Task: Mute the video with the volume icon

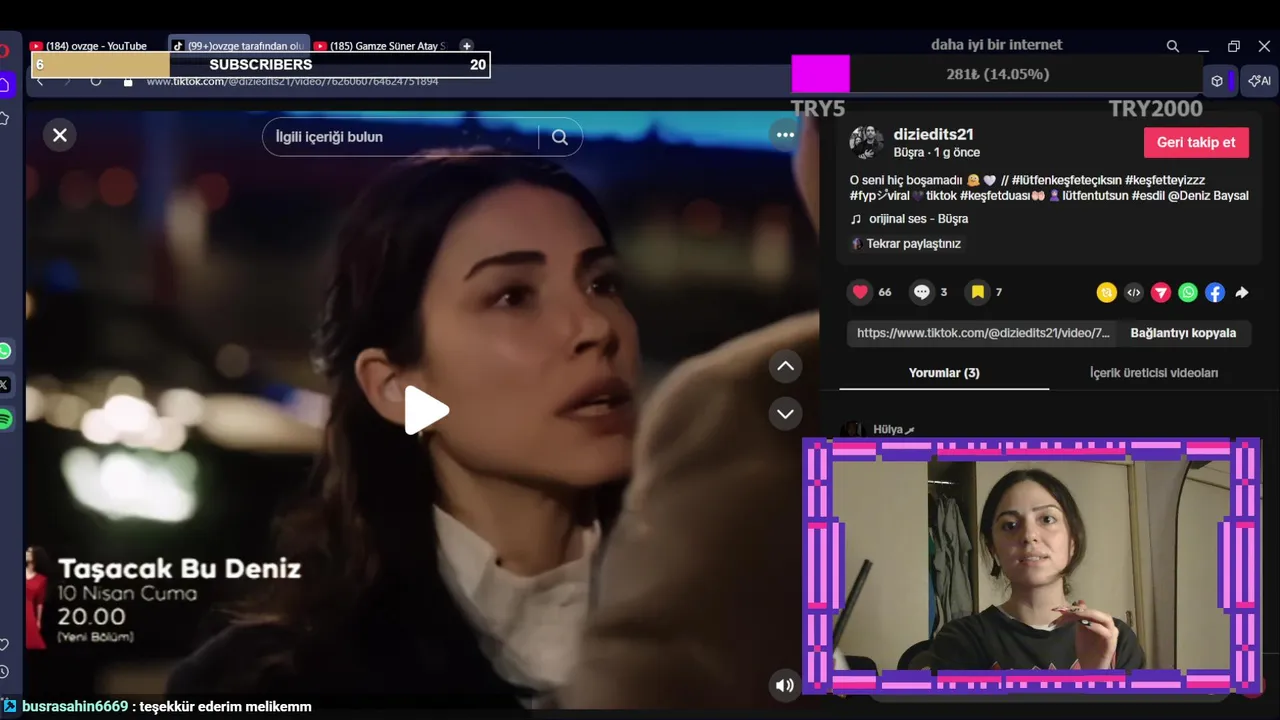Action: 785,685
